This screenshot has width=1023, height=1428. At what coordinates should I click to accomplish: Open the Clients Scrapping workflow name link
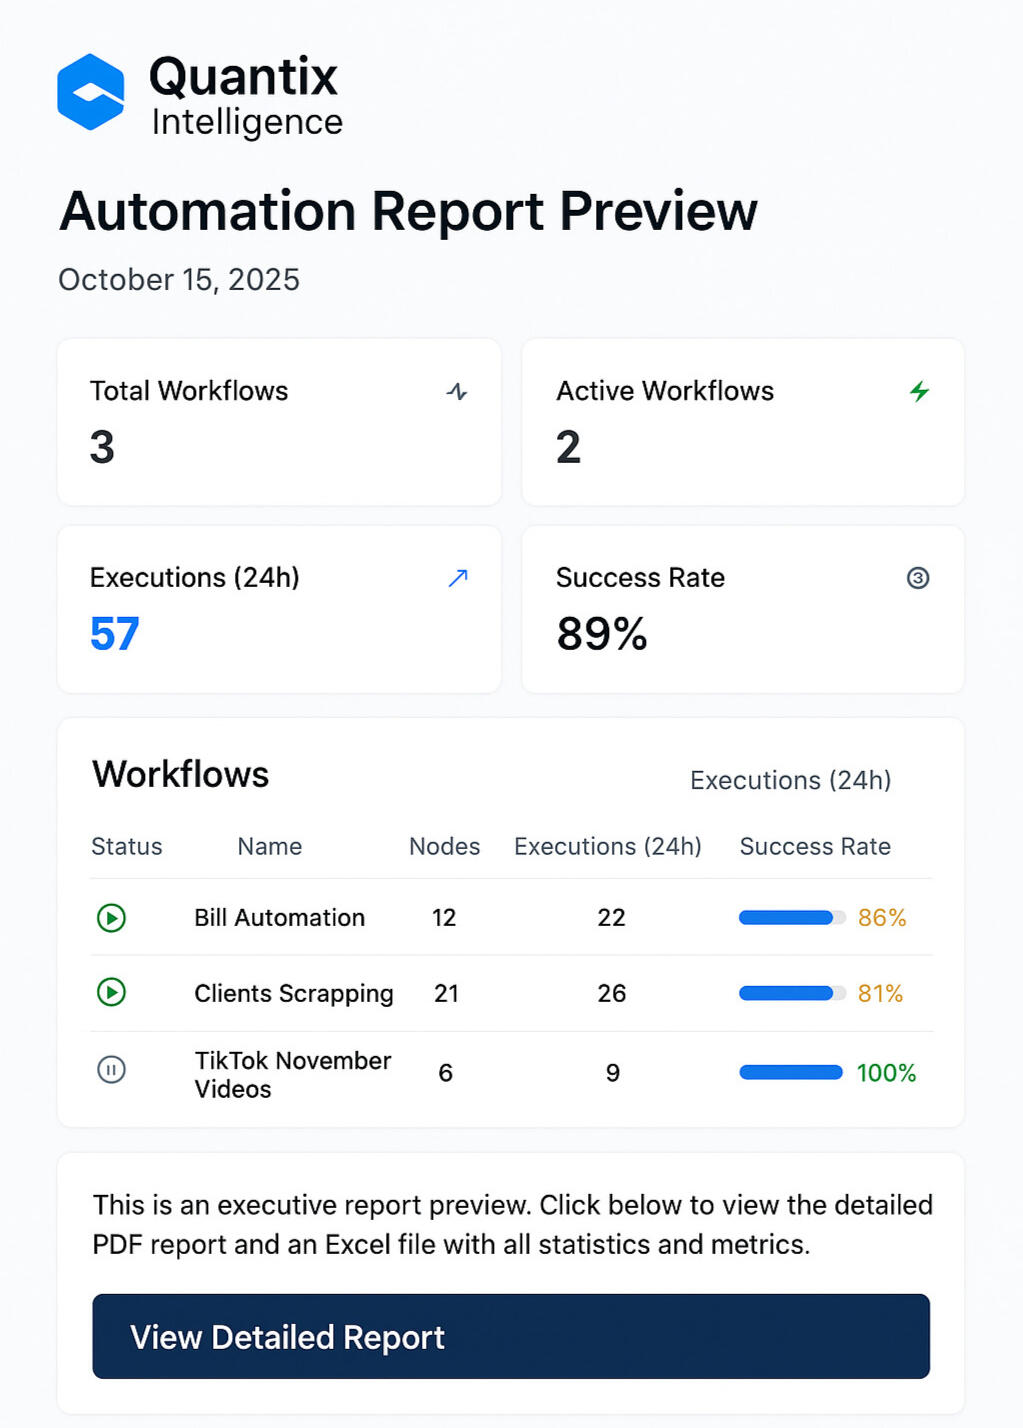[293, 993]
